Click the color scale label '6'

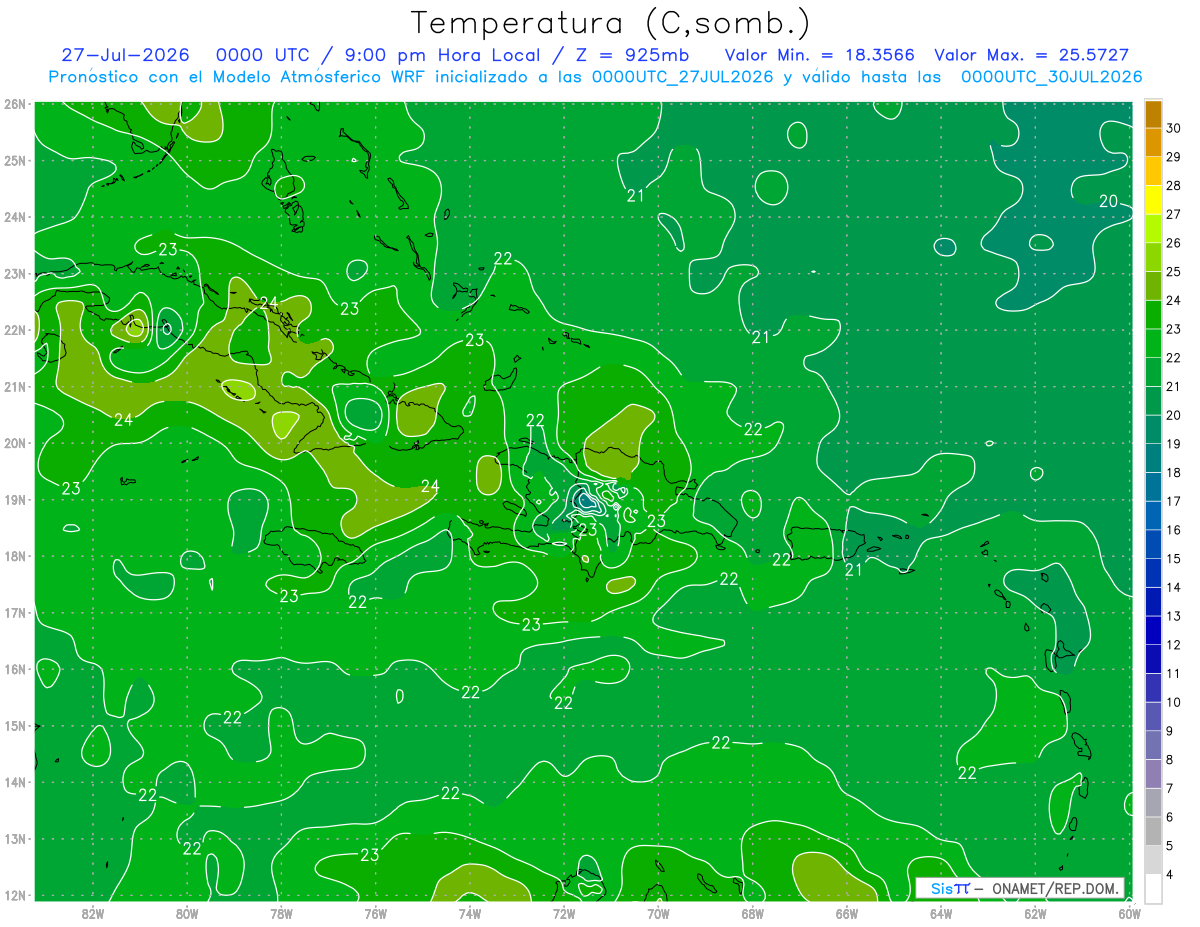1170,817
